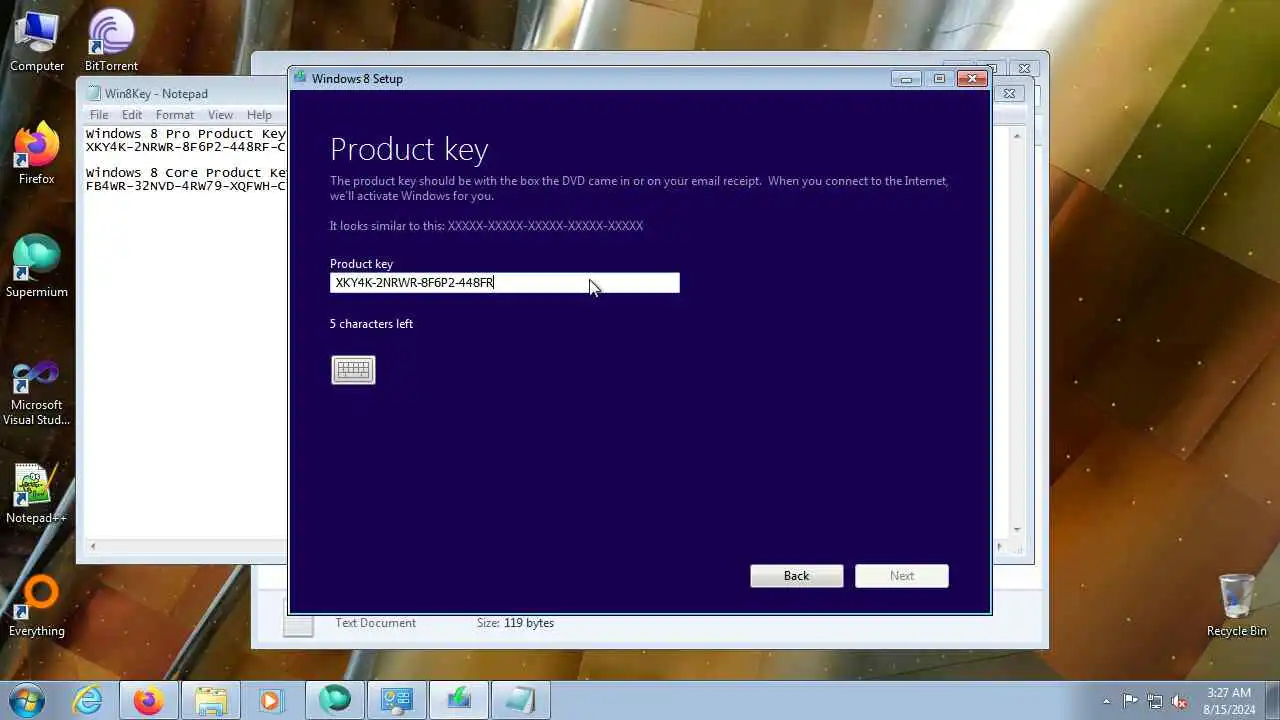Click the Product key input field
The width and height of the screenshot is (1280, 720).
[504, 283]
